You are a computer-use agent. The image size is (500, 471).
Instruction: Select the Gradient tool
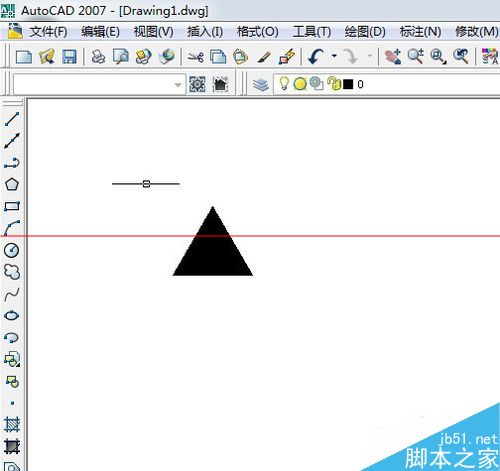12,446
